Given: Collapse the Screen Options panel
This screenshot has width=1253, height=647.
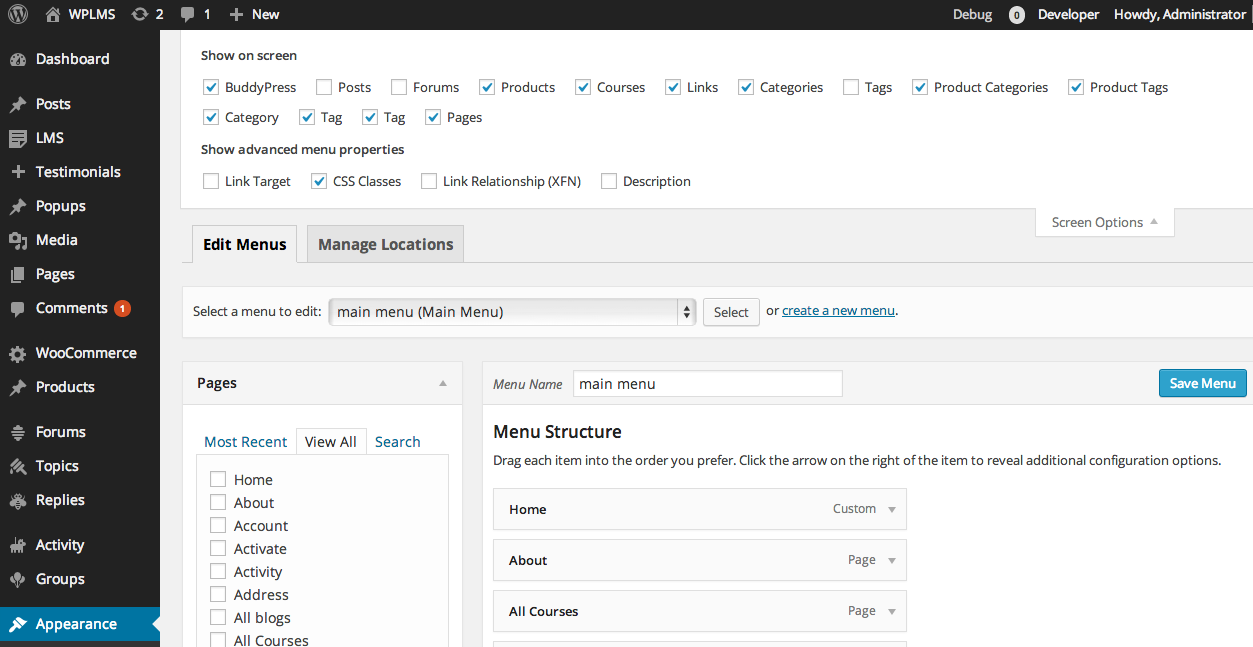Looking at the screenshot, I should pyautogui.click(x=1105, y=222).
